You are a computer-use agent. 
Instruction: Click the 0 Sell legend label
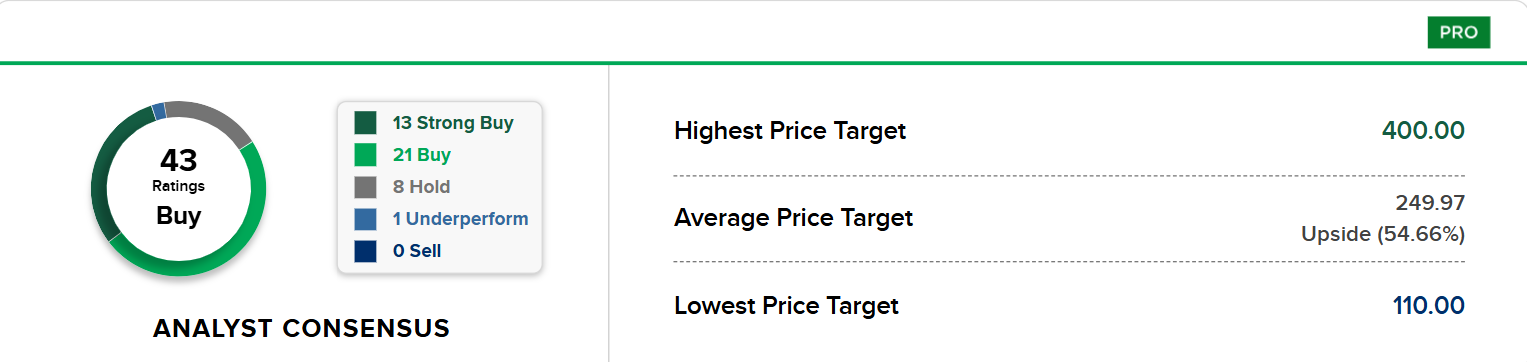[x=417, y=251]
